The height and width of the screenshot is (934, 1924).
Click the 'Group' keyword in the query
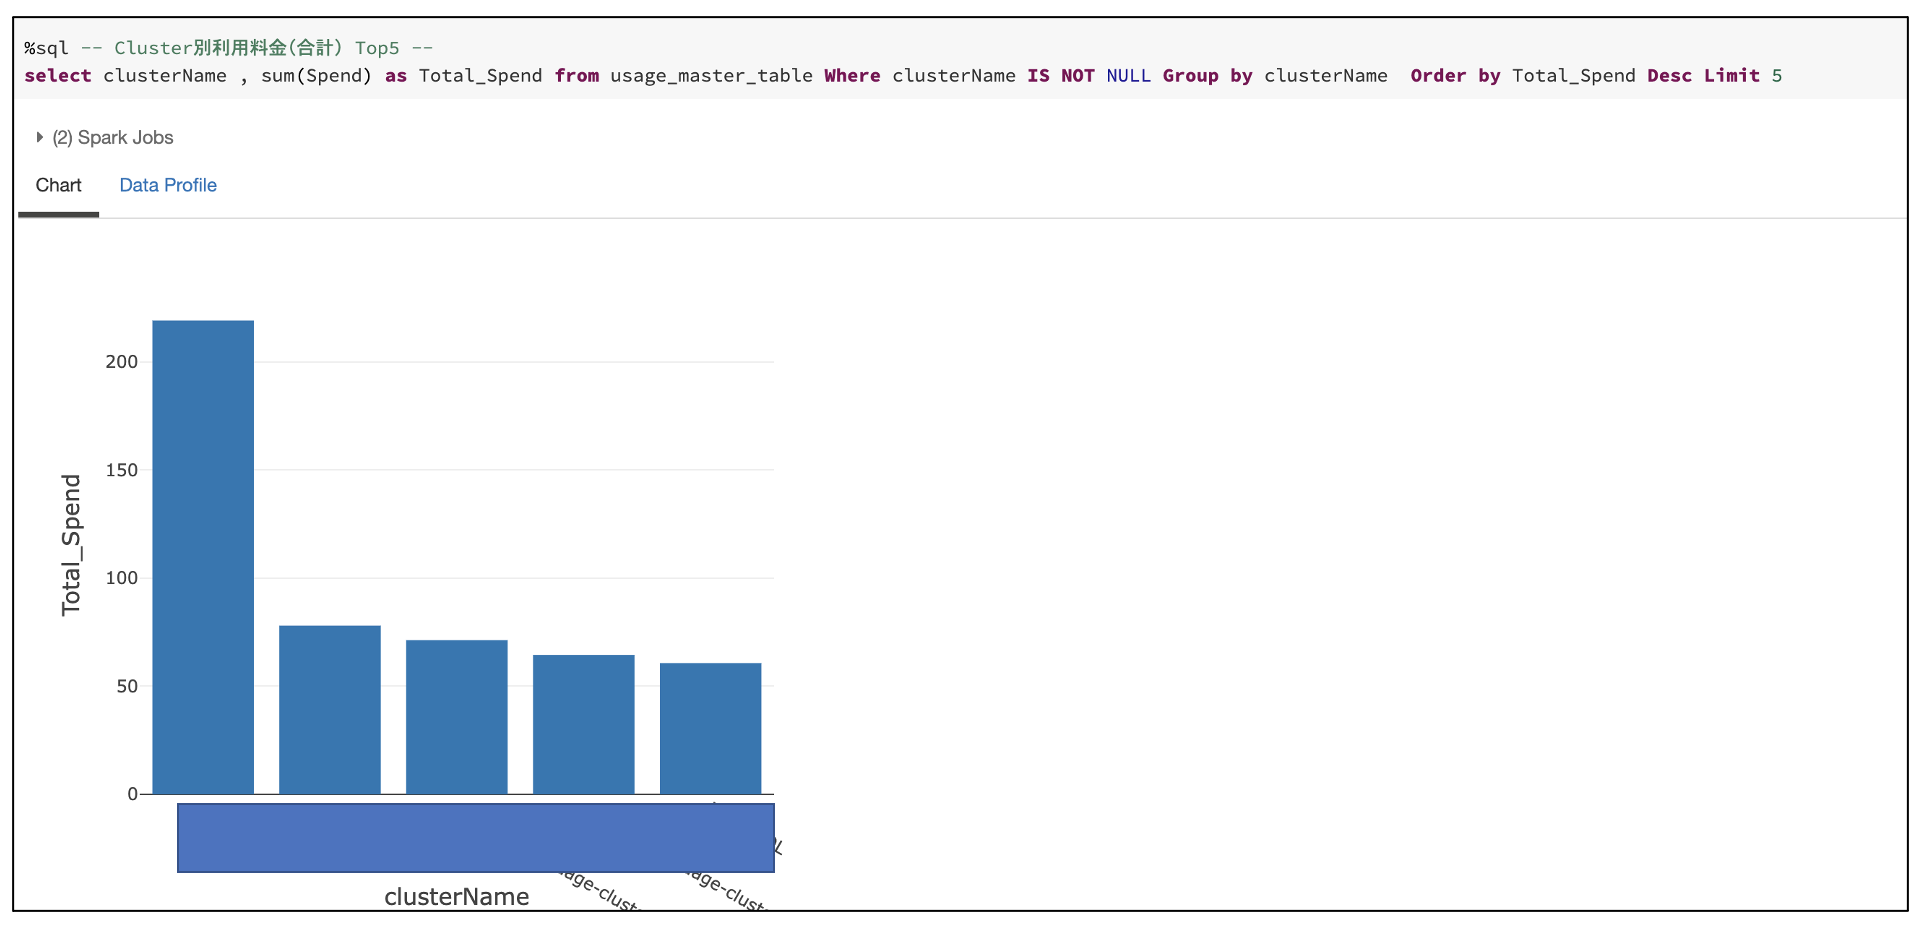point(1190,76)
